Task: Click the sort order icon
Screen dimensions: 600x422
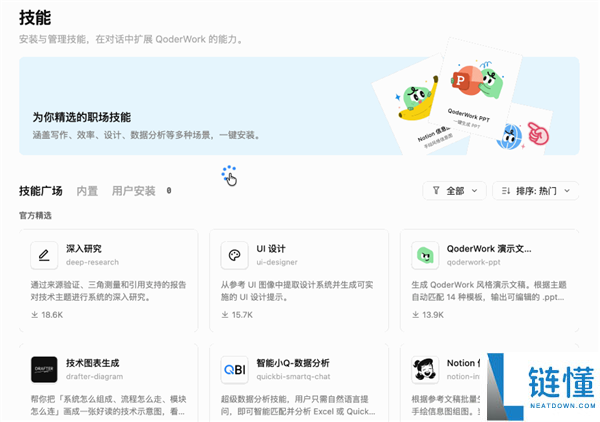Action: 506,191
